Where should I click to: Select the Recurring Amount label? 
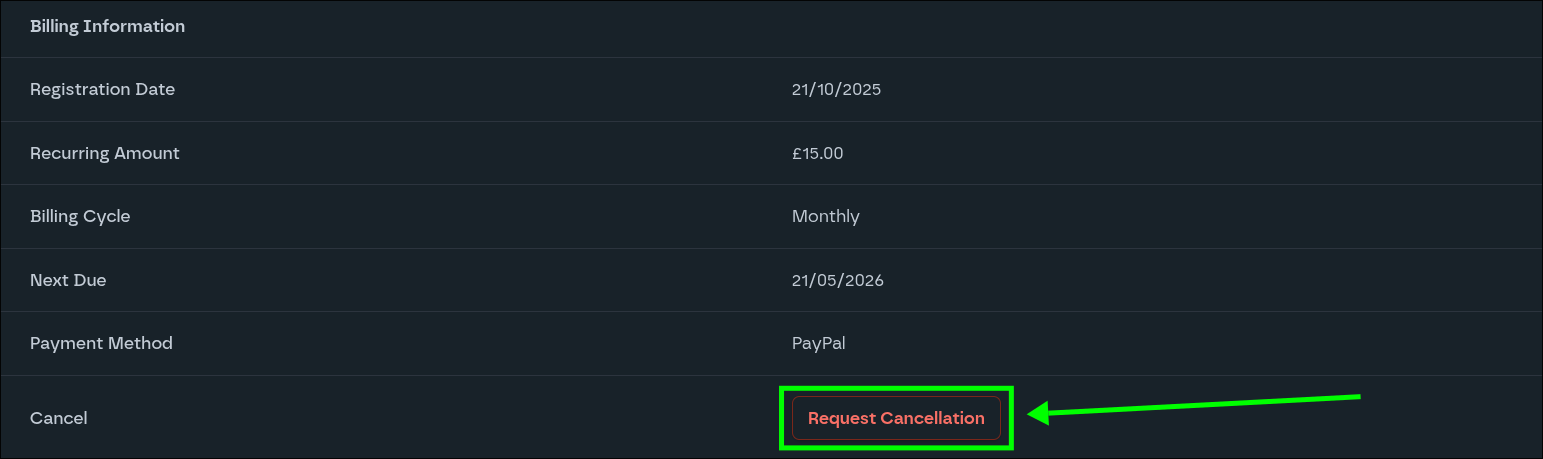(104, 153)
